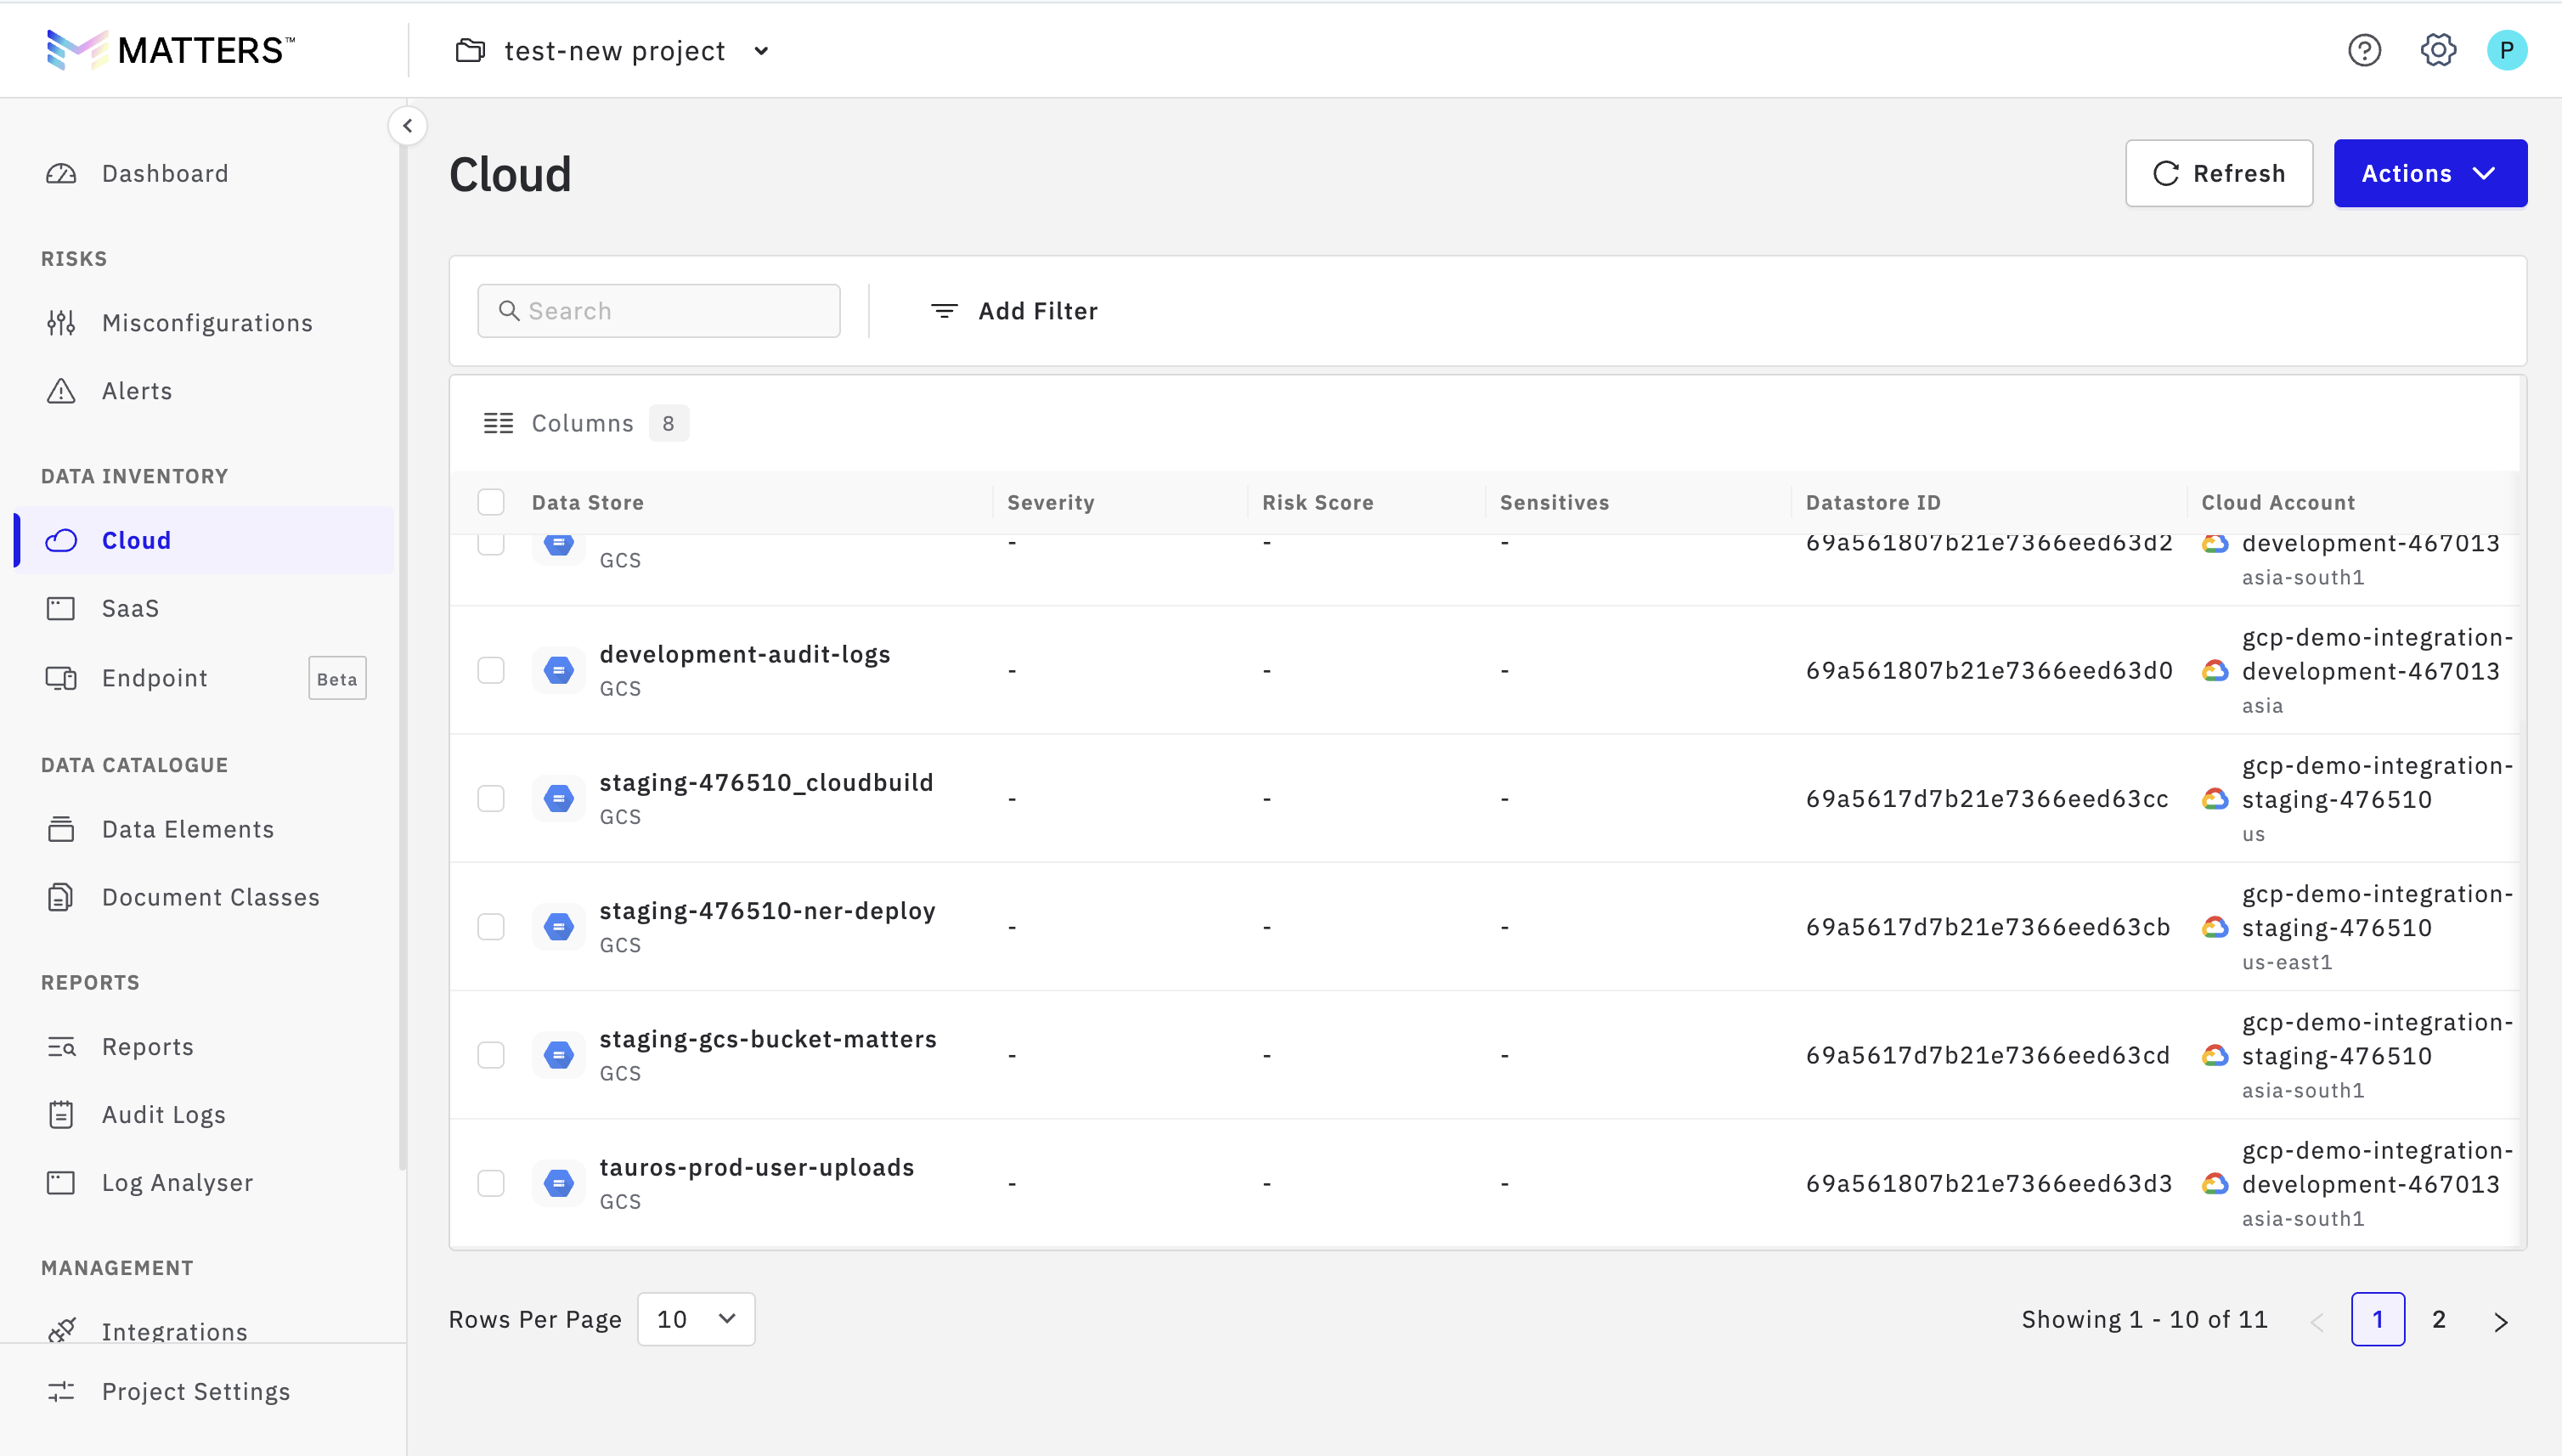Open Document Classes
Viewport: 2562px width, 1456px height.
pyautogui.click(x=210, y=898)
